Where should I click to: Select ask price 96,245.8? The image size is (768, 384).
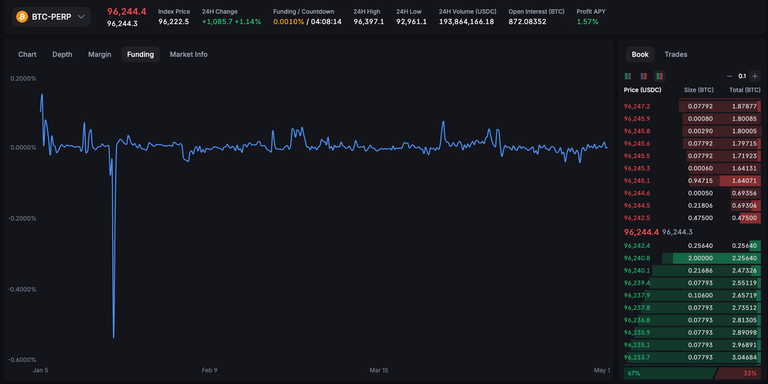[637, 131]
